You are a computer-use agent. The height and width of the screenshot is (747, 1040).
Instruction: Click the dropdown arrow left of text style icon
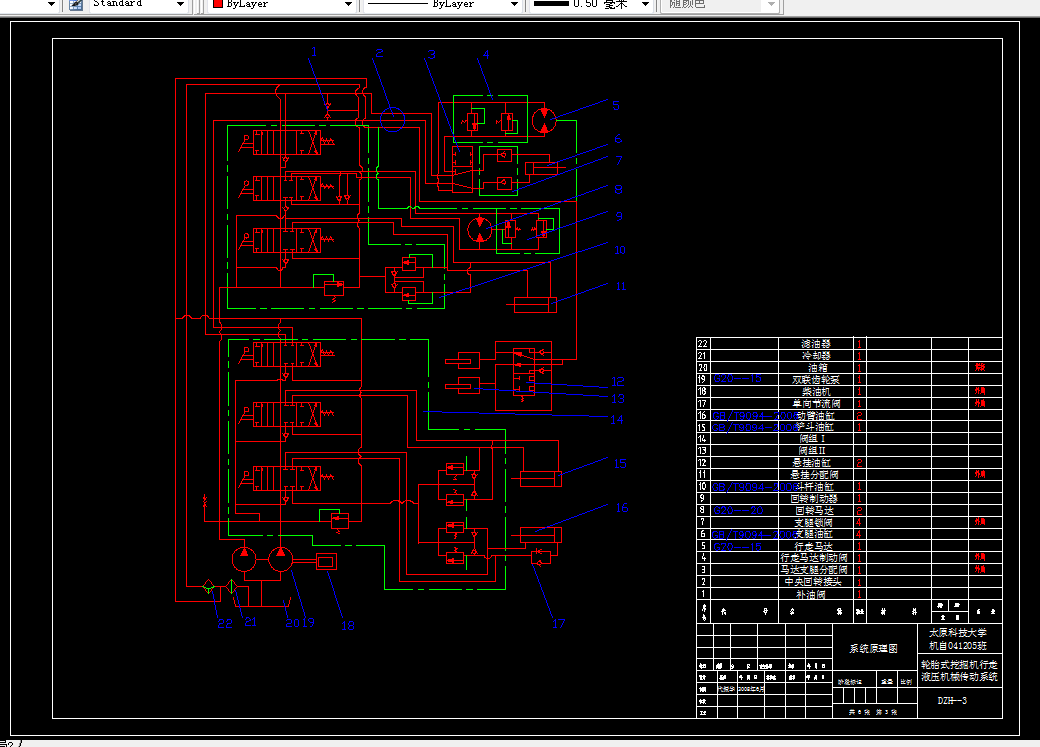click(51, 5)
